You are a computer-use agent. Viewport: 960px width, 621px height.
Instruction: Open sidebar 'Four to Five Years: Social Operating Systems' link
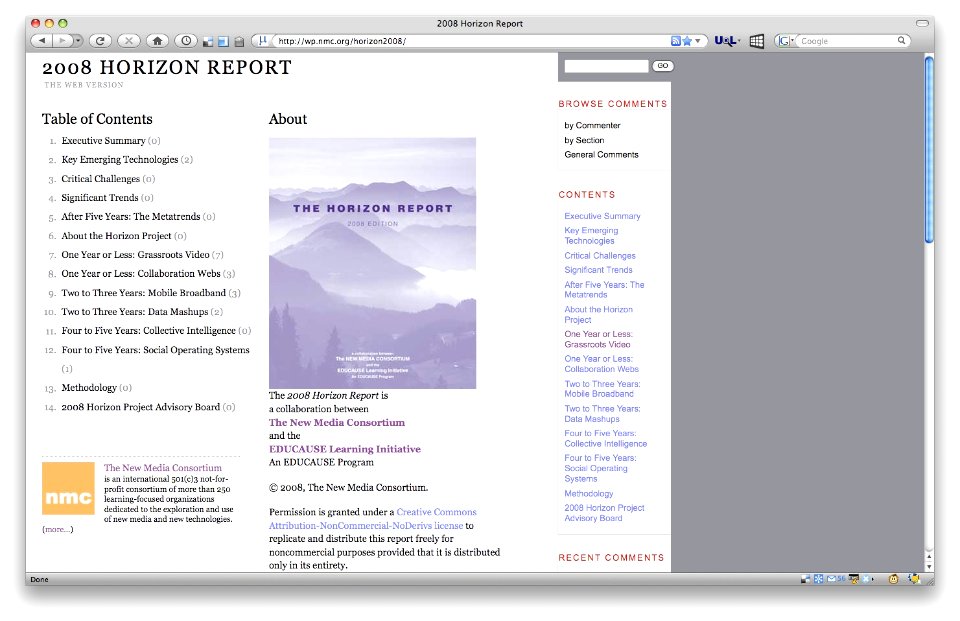pyautogui.click(x=601, y=469)
